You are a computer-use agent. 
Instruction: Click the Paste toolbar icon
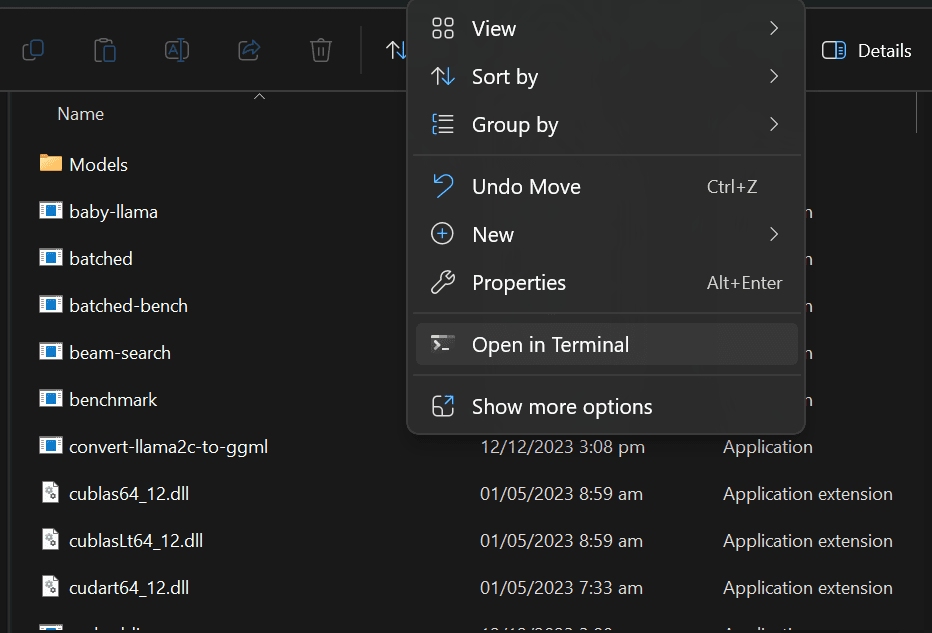coord(105,50)
